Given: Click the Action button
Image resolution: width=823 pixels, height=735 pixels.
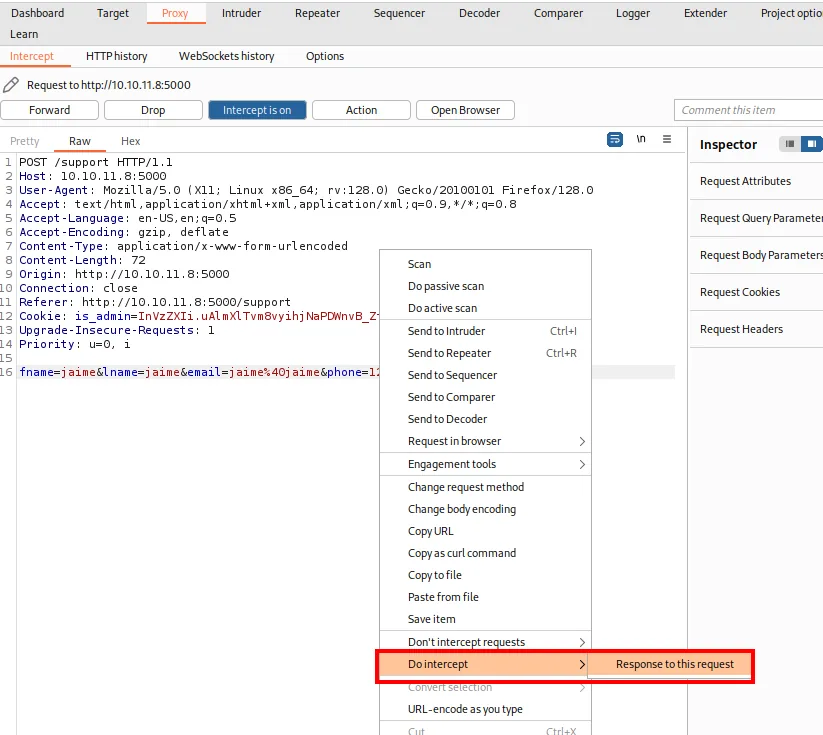Looking at the screenshot, I should [x=361, y=110].
